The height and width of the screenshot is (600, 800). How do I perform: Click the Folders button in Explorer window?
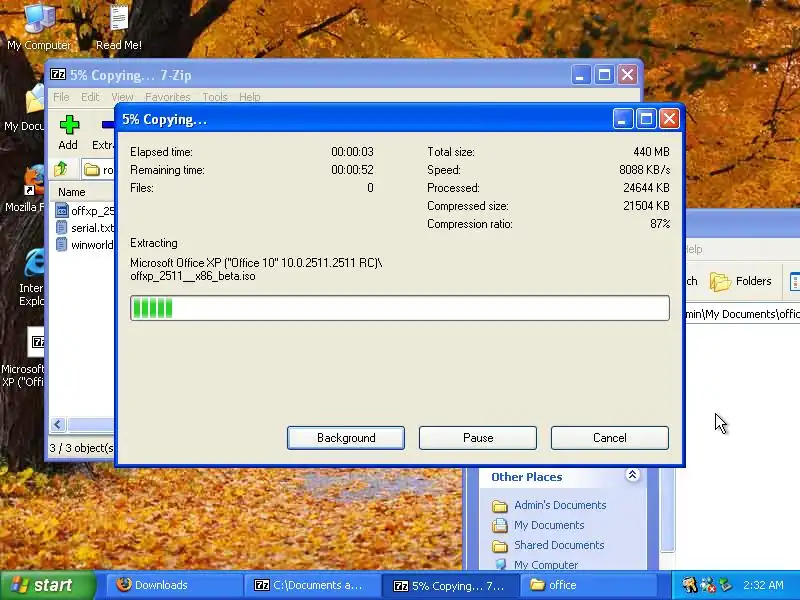click(x=740, y=281)
